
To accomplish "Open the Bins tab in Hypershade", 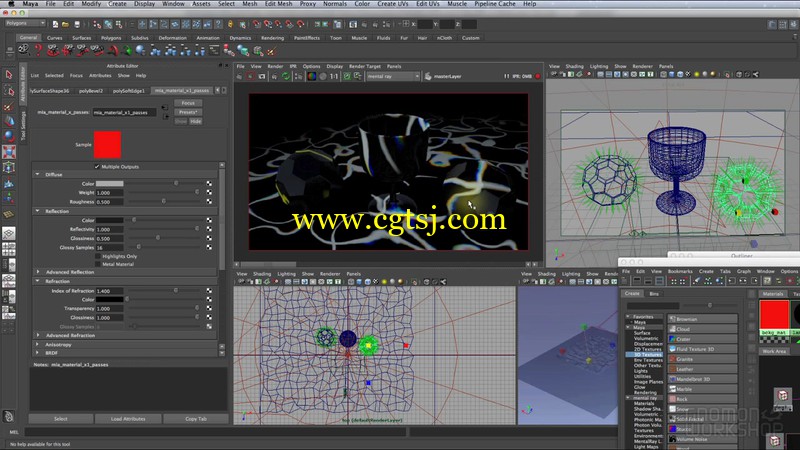I will click(654, 293).
